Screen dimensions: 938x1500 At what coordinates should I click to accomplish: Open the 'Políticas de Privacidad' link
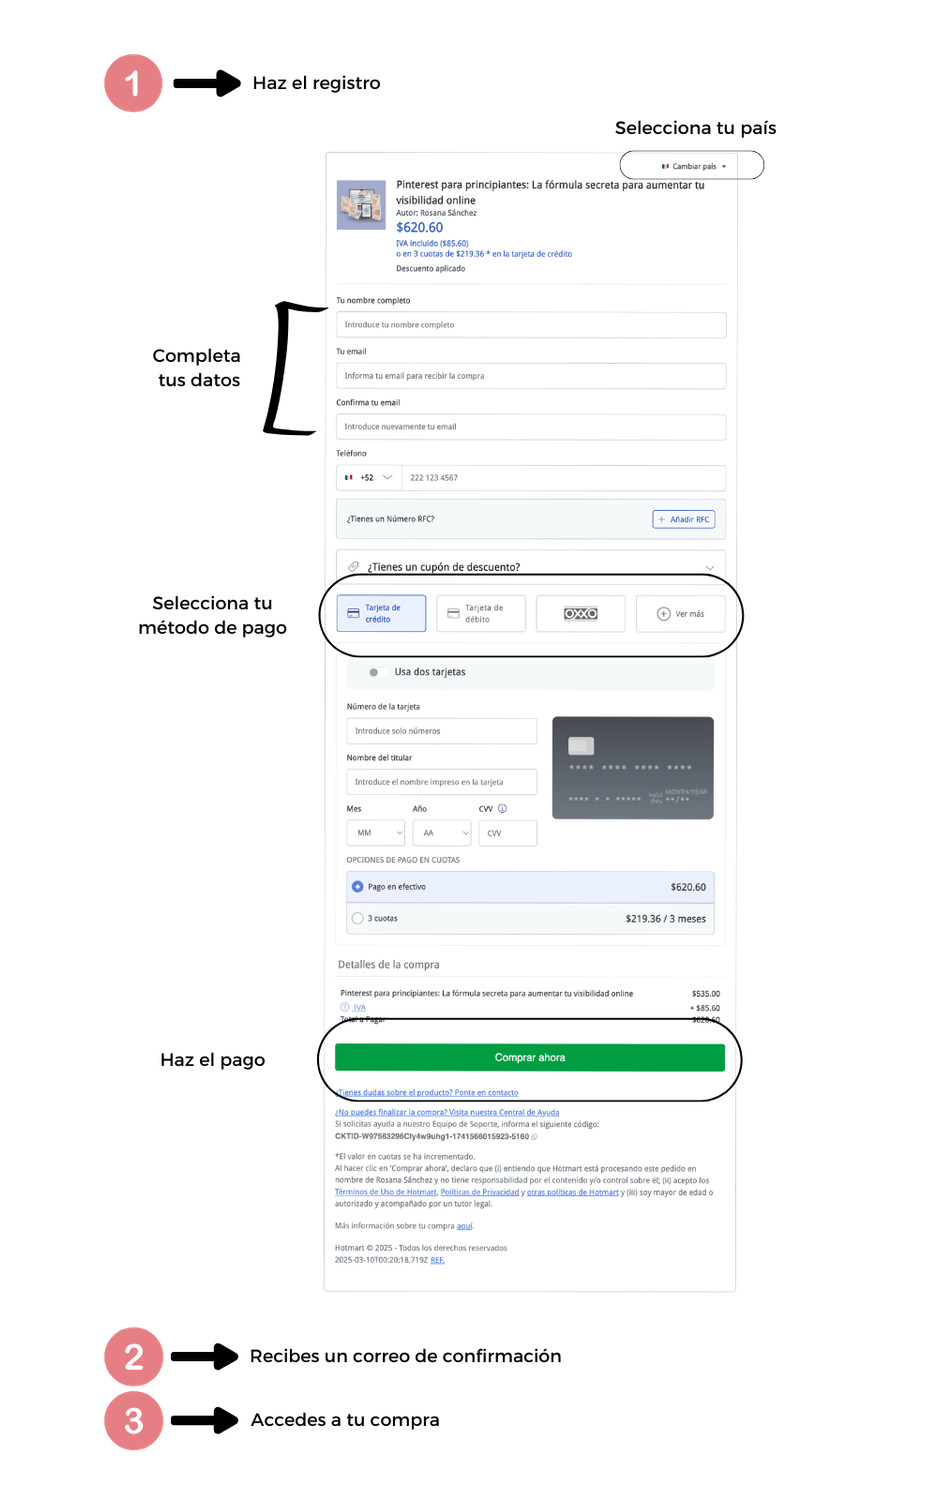(x=480, y=1192)
